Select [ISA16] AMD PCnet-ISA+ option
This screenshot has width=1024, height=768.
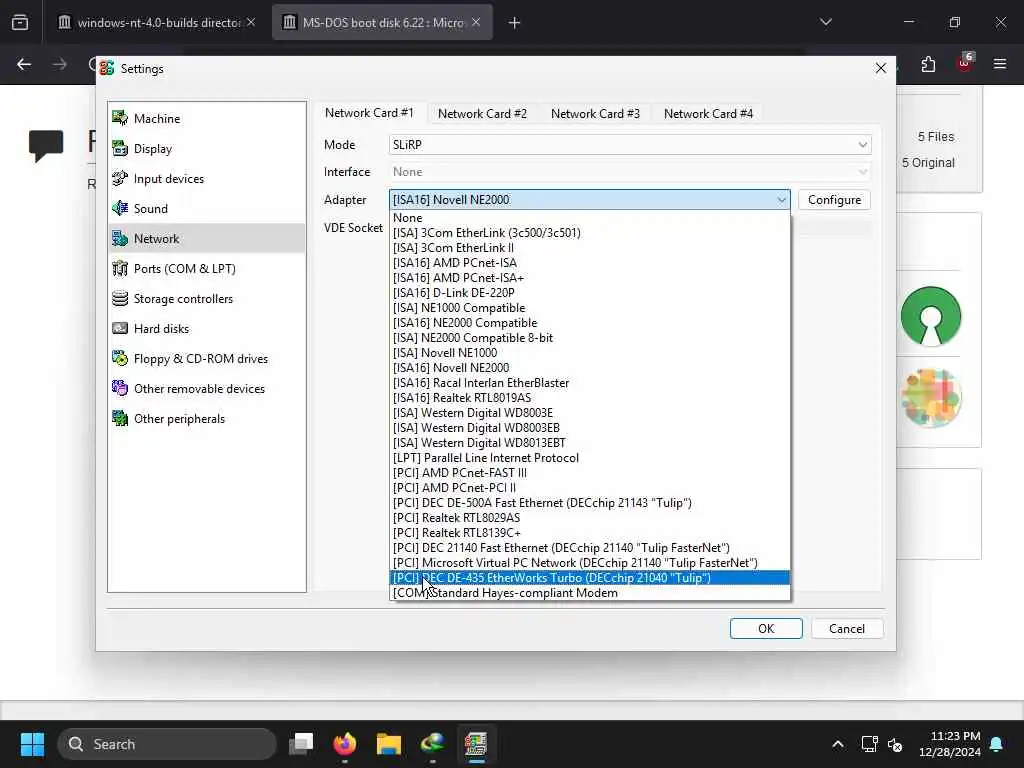tap(590, 278)
